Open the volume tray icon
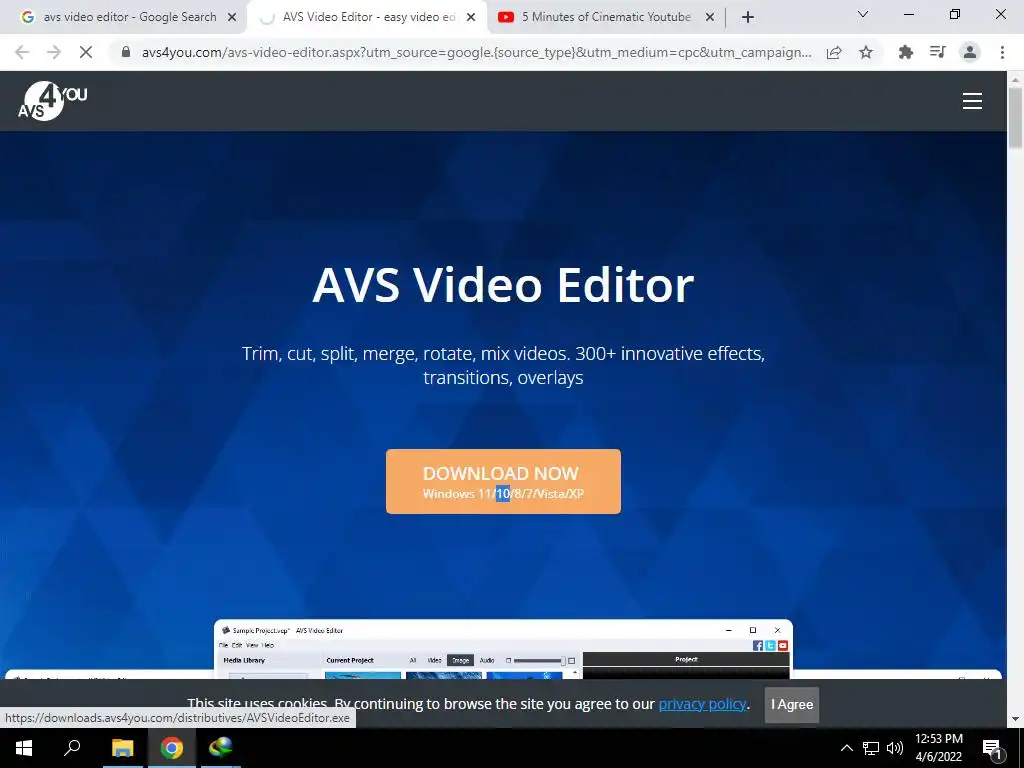1024x768 pixels. point(895,748)
